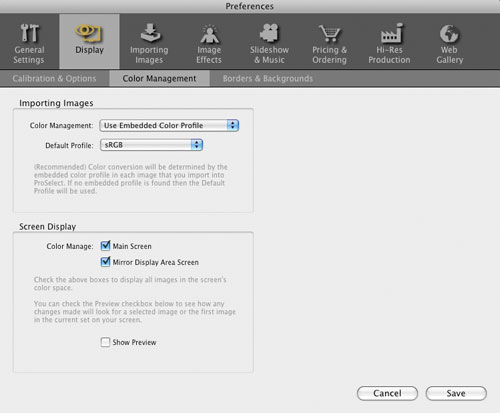The height and width of the screenshot is (413, 500).
Task: Switch to Calibration & Options tab
Action: click(x=54, y=79)
